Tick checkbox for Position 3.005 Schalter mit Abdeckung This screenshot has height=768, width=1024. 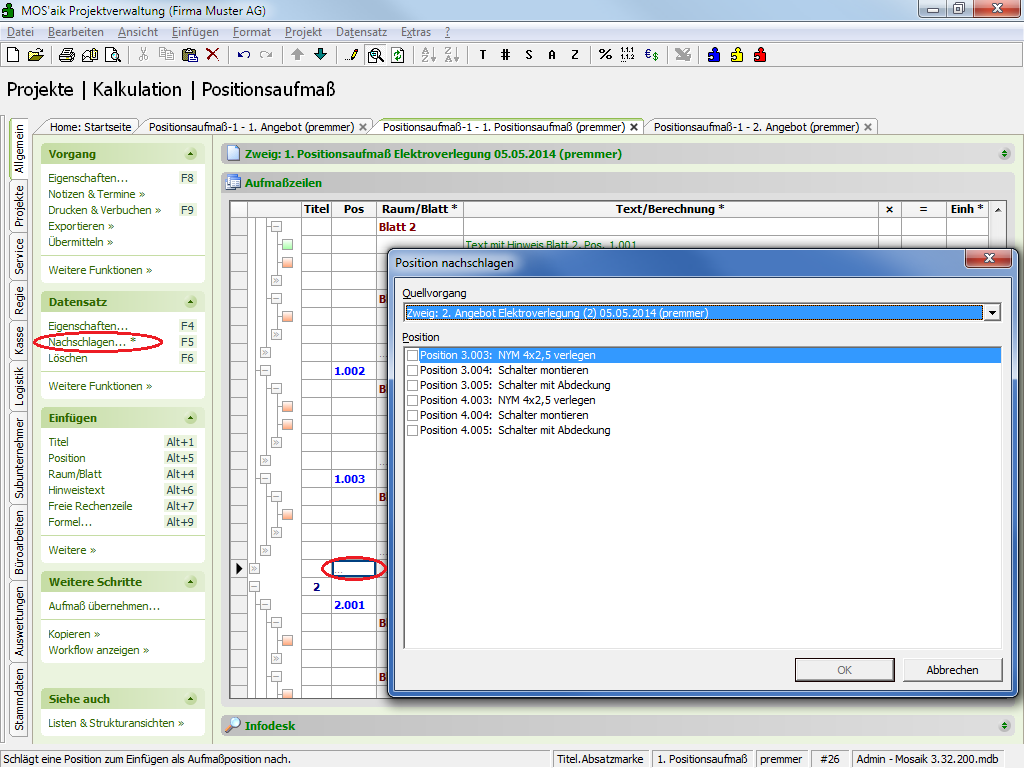tap(412, 385)
